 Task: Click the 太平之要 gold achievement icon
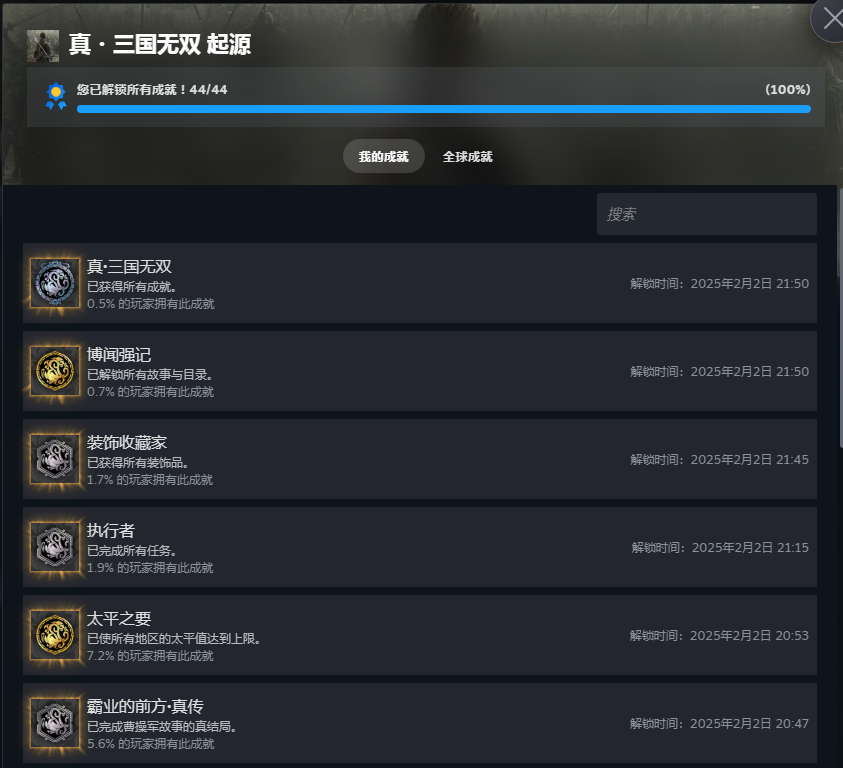pos(55,635)
